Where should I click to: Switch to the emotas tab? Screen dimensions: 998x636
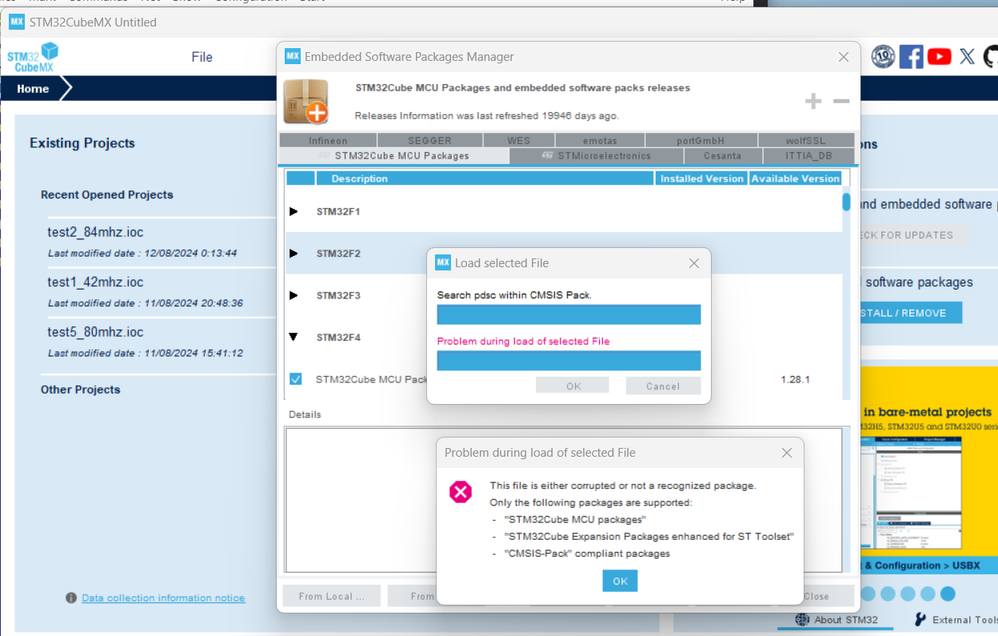pos(600,140)
